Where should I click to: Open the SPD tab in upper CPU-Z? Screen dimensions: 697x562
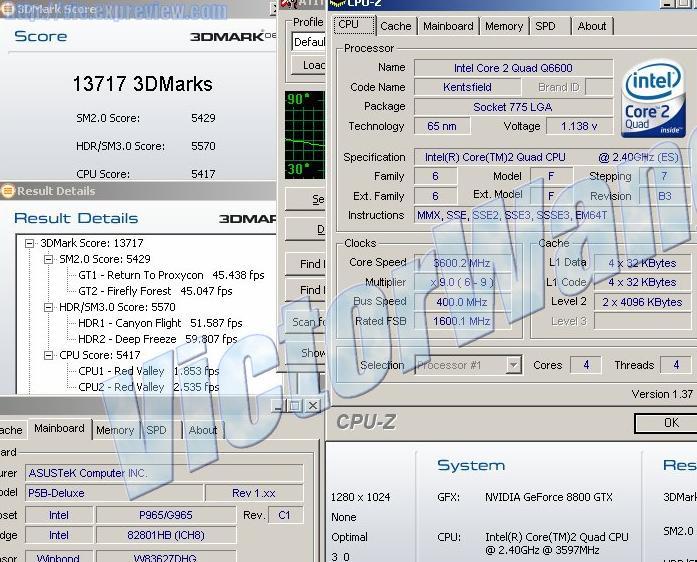(x=549, y=26)
